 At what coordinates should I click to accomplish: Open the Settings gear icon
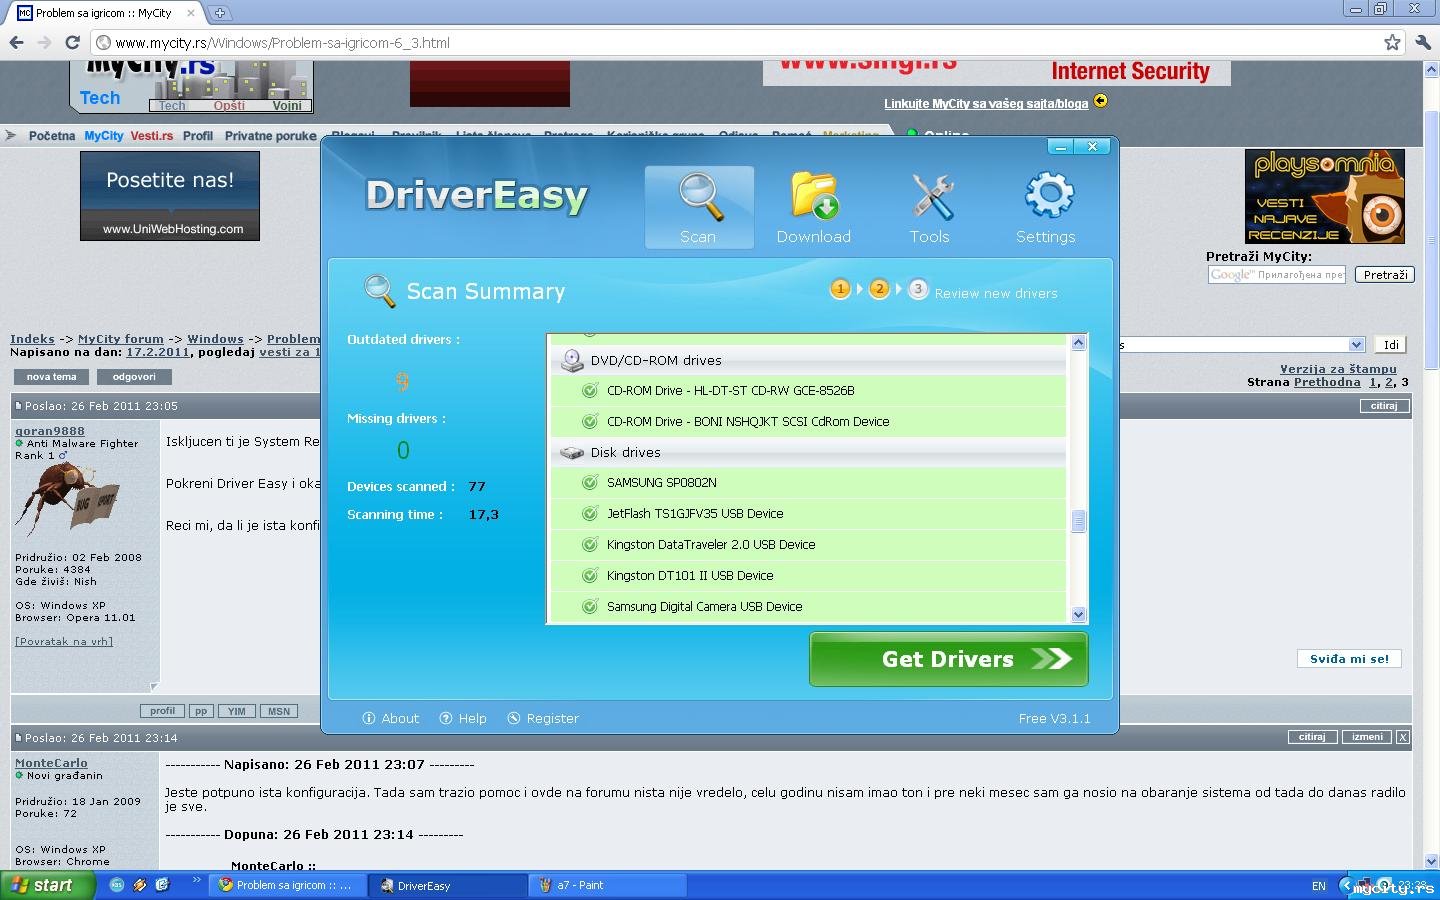tap(1047, 196)
